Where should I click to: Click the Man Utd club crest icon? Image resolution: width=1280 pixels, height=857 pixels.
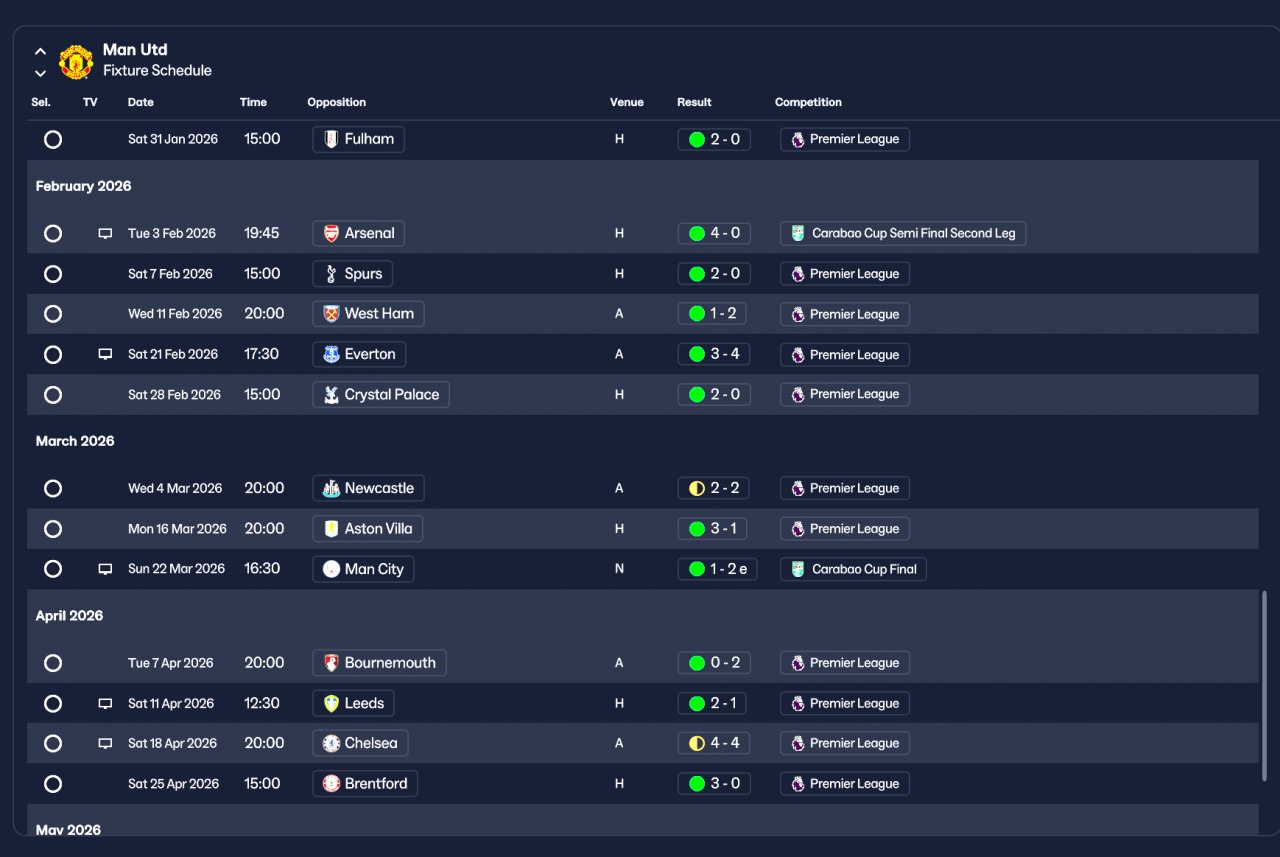[76, 61]
